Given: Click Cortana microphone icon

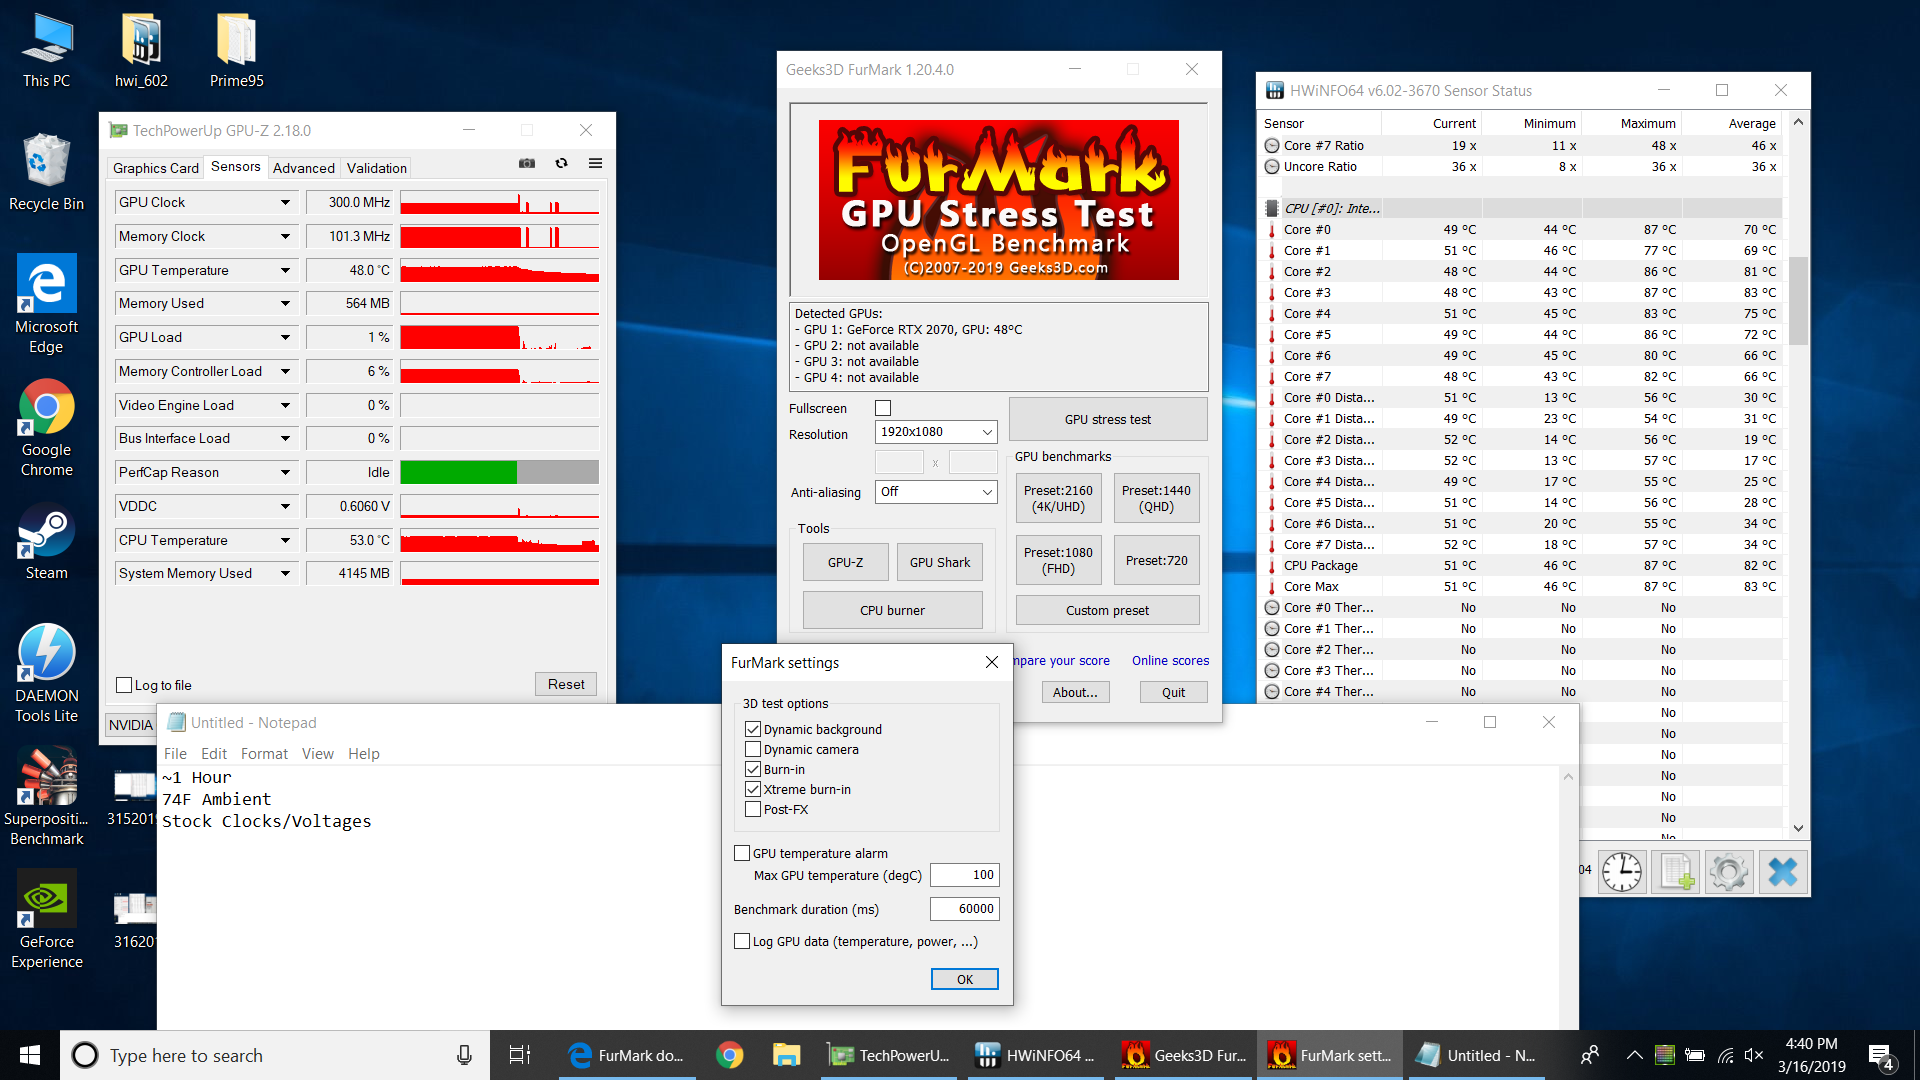Looking at the screenshot, I should [x=464, y=1055].
